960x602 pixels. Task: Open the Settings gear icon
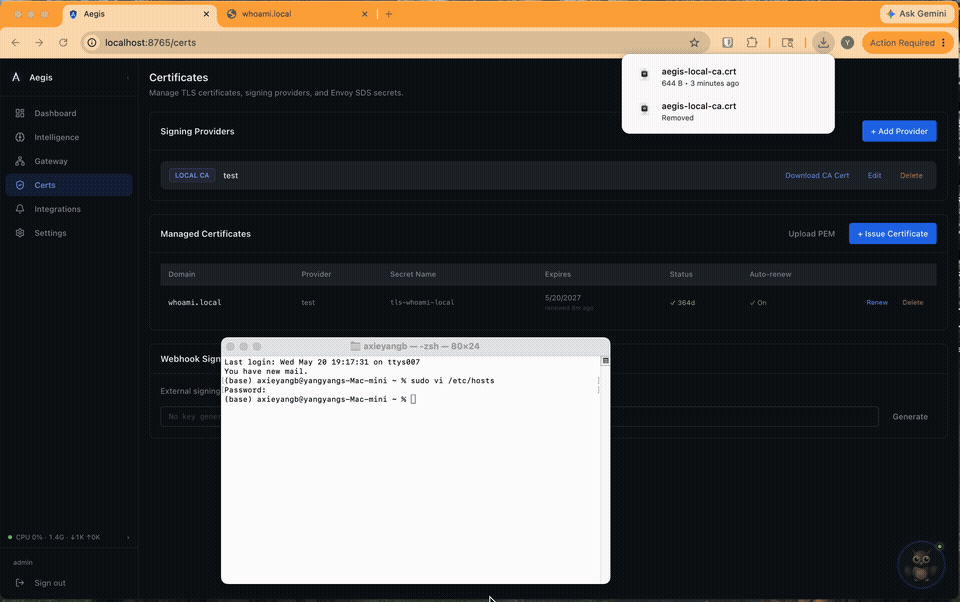(x=20, y=233)
